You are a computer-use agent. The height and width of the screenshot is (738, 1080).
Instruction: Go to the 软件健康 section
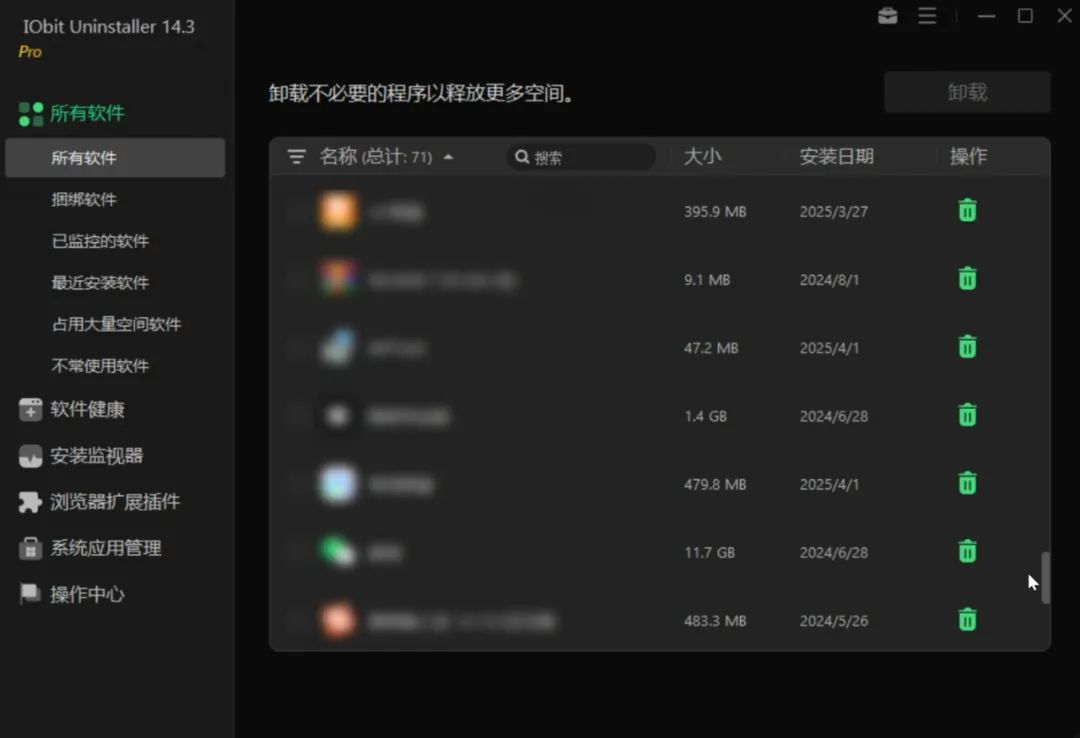click(87, 409)
